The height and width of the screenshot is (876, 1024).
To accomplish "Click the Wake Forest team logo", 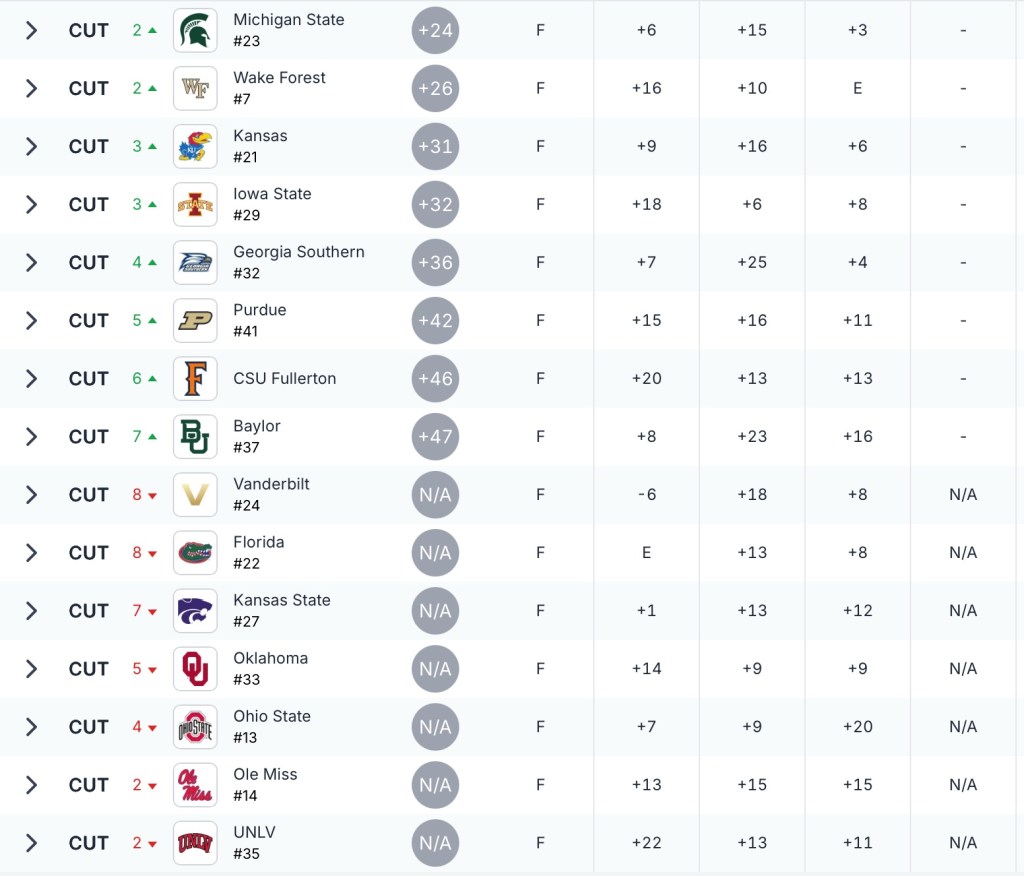I will (x=195, y=88).
